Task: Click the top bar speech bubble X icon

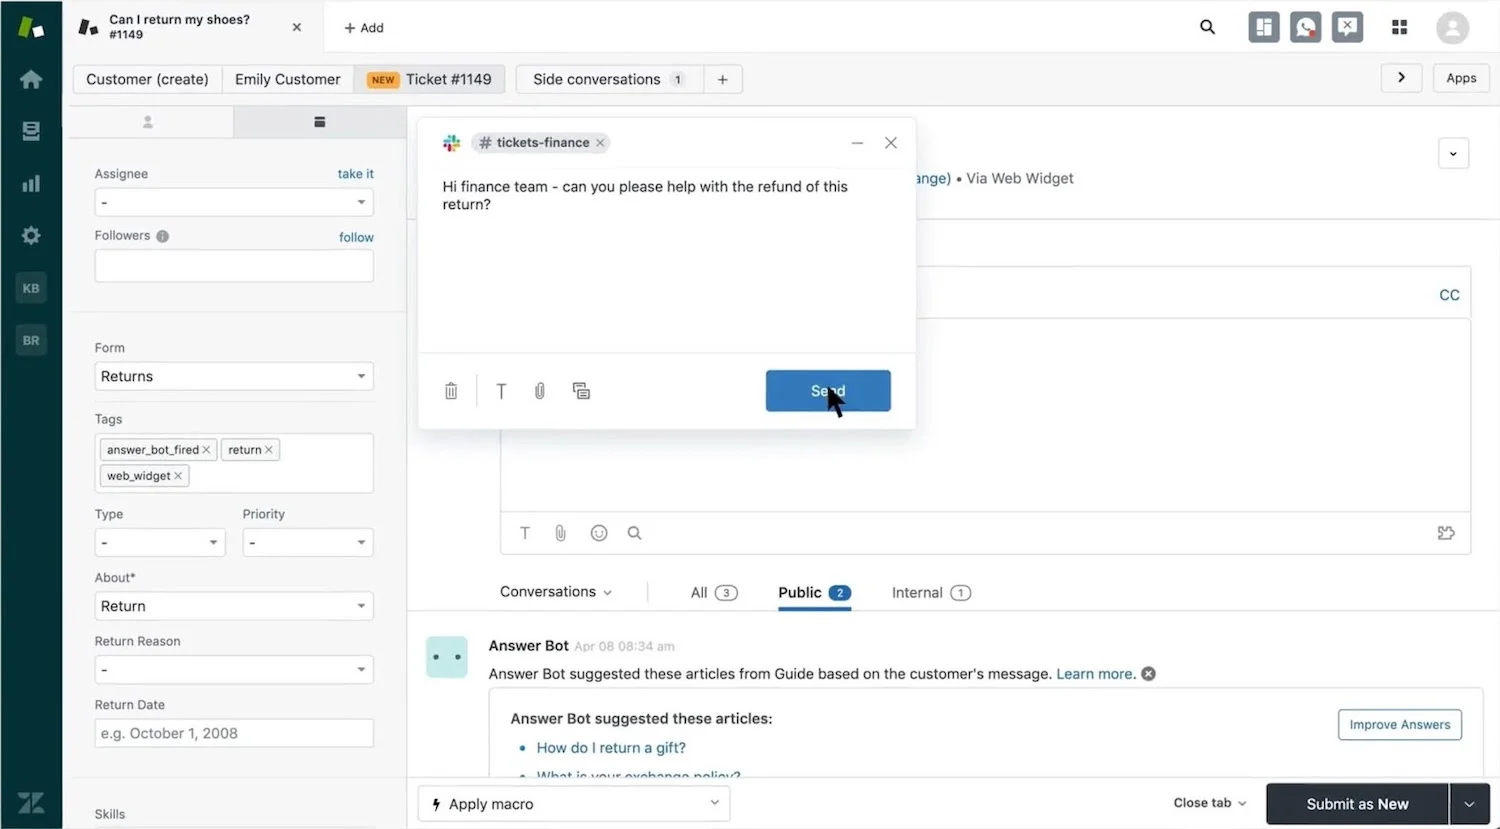Action: pyautogui.click(x=1347, y=27)
